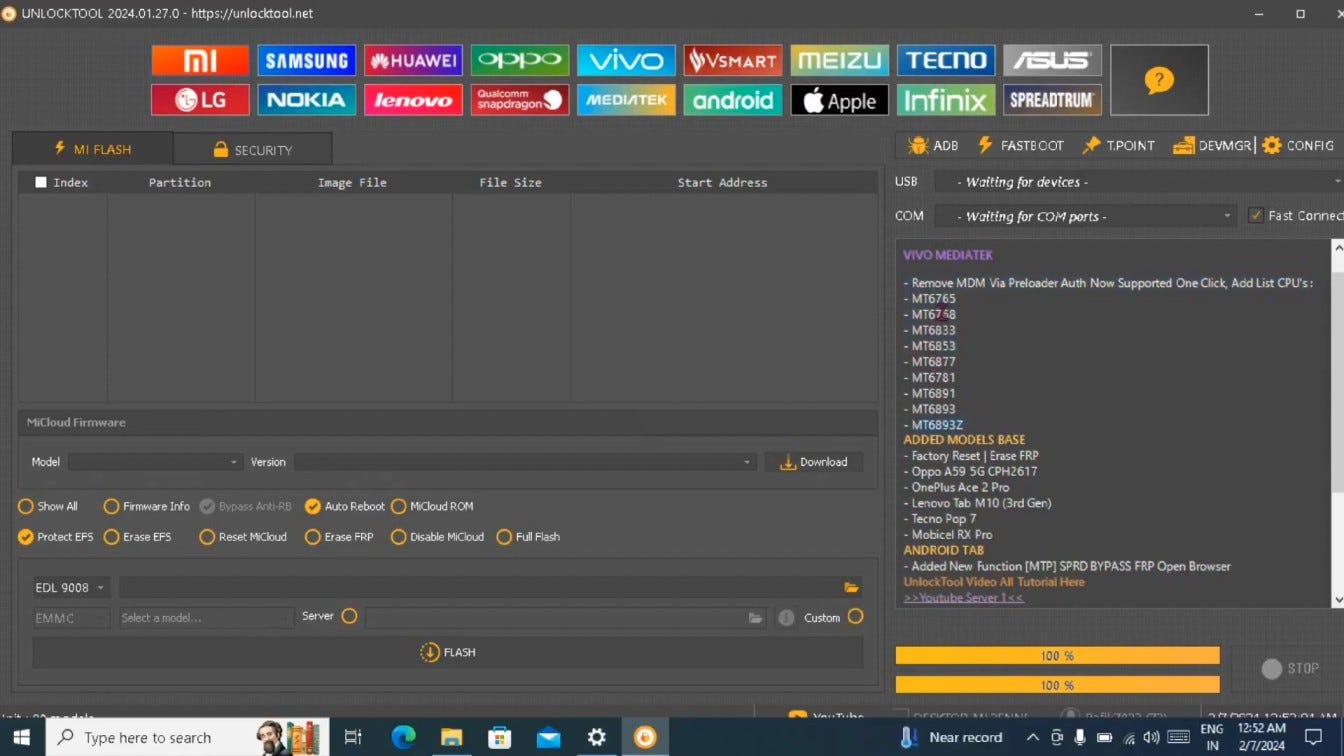Open the USB Waiting for devices dropdown
This screenshot has width=1344, height=756.
[1138, 182]
